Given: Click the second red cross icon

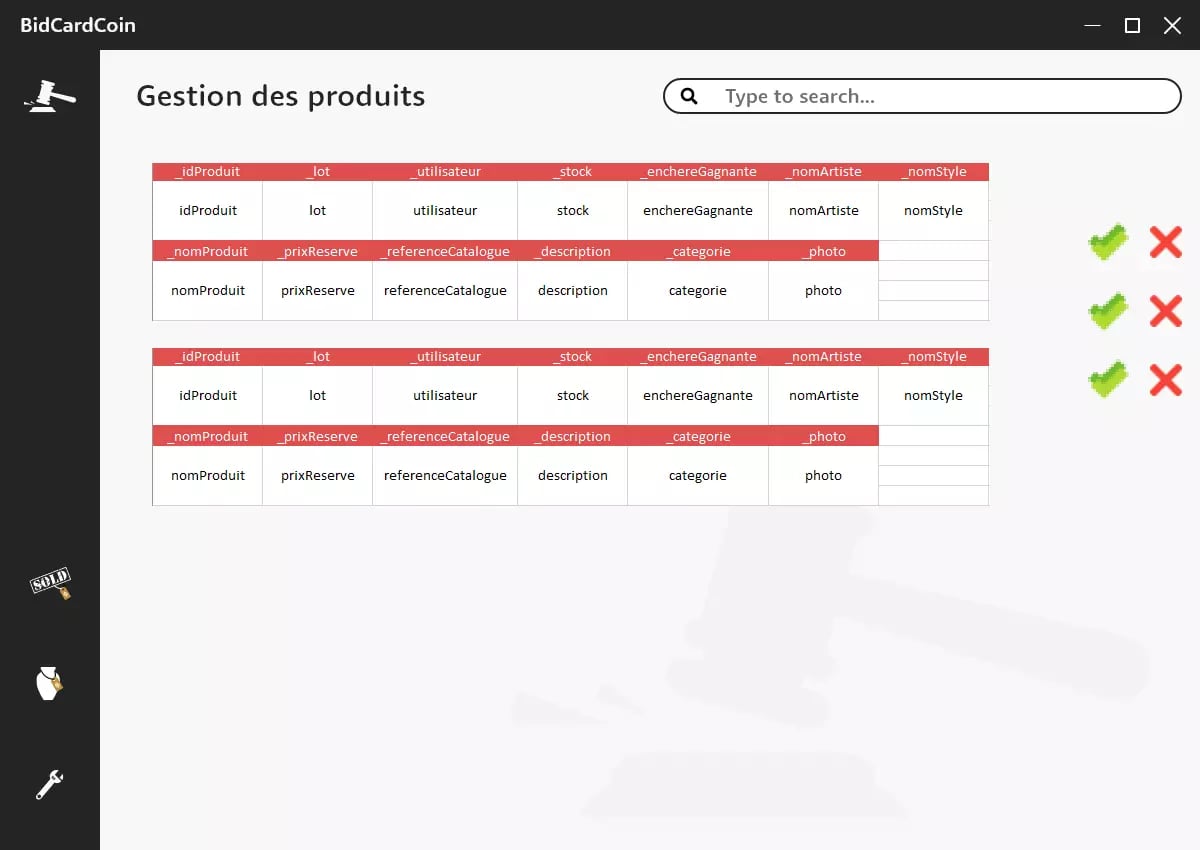Looking at the screenshot, I should click(x=1165, y=311).
